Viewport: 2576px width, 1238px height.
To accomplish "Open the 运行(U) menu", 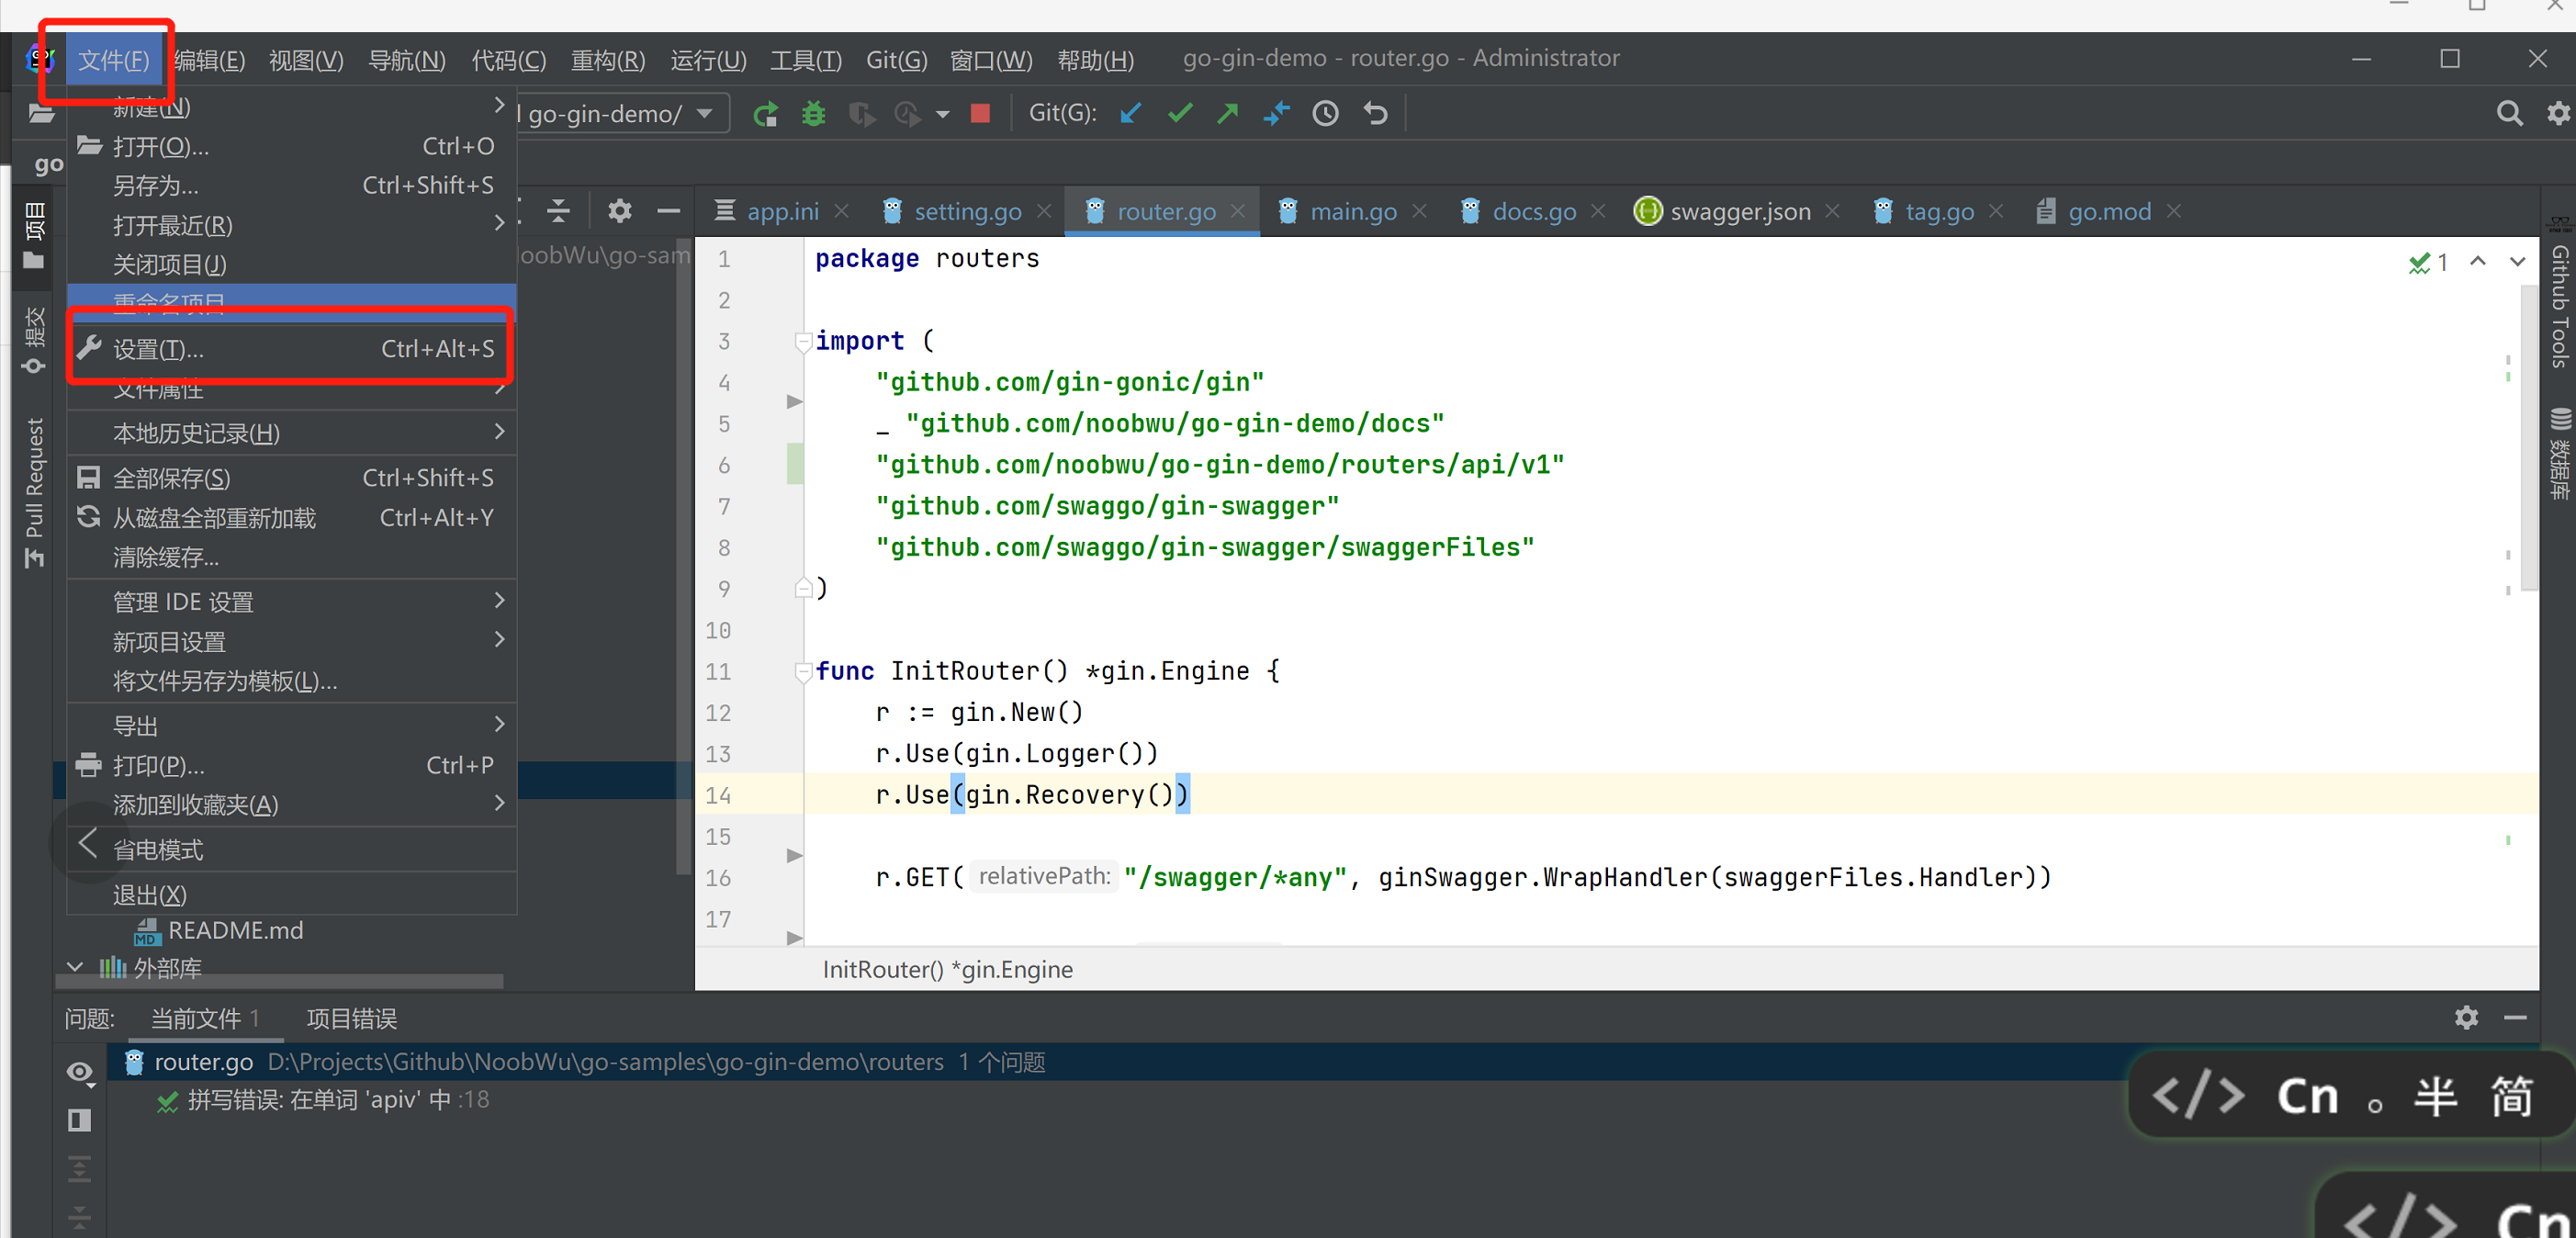I will tap(708, 60).
